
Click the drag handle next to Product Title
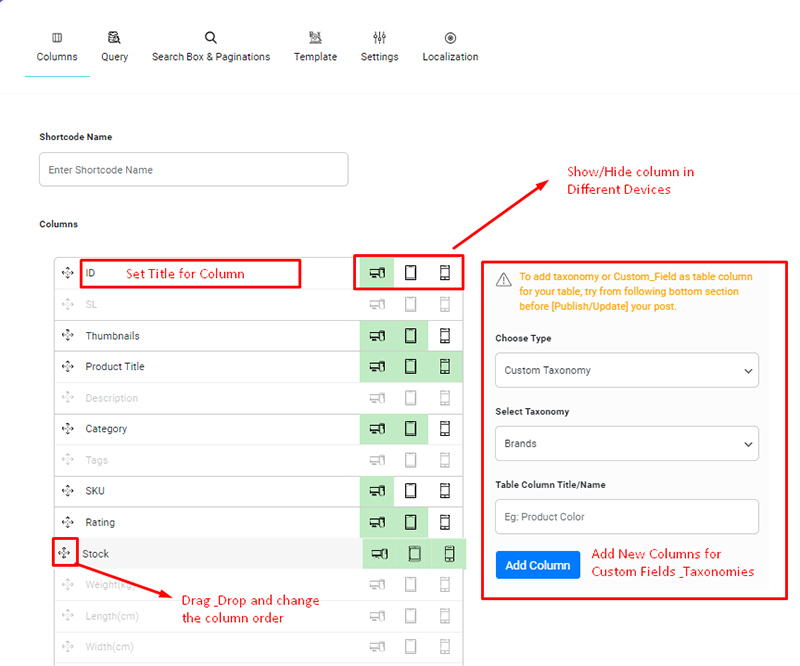(67, 367)
